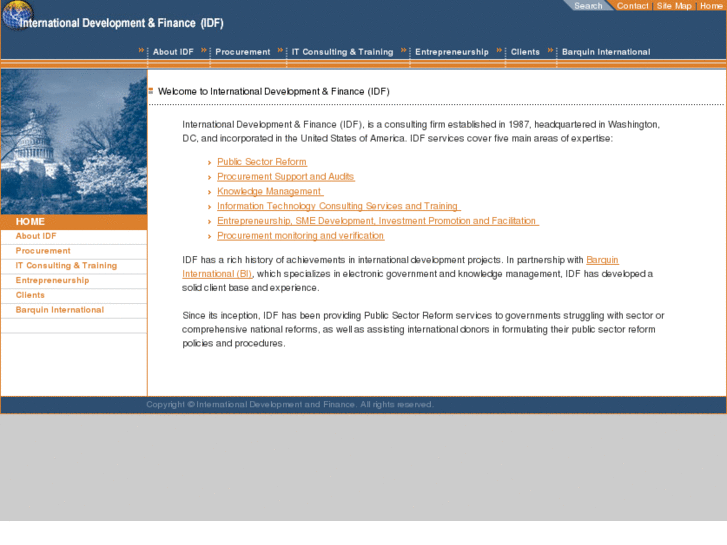Screen dimensions: 727x545
Task: Open About IDF in left sidebar
Action: coord(36,236)
